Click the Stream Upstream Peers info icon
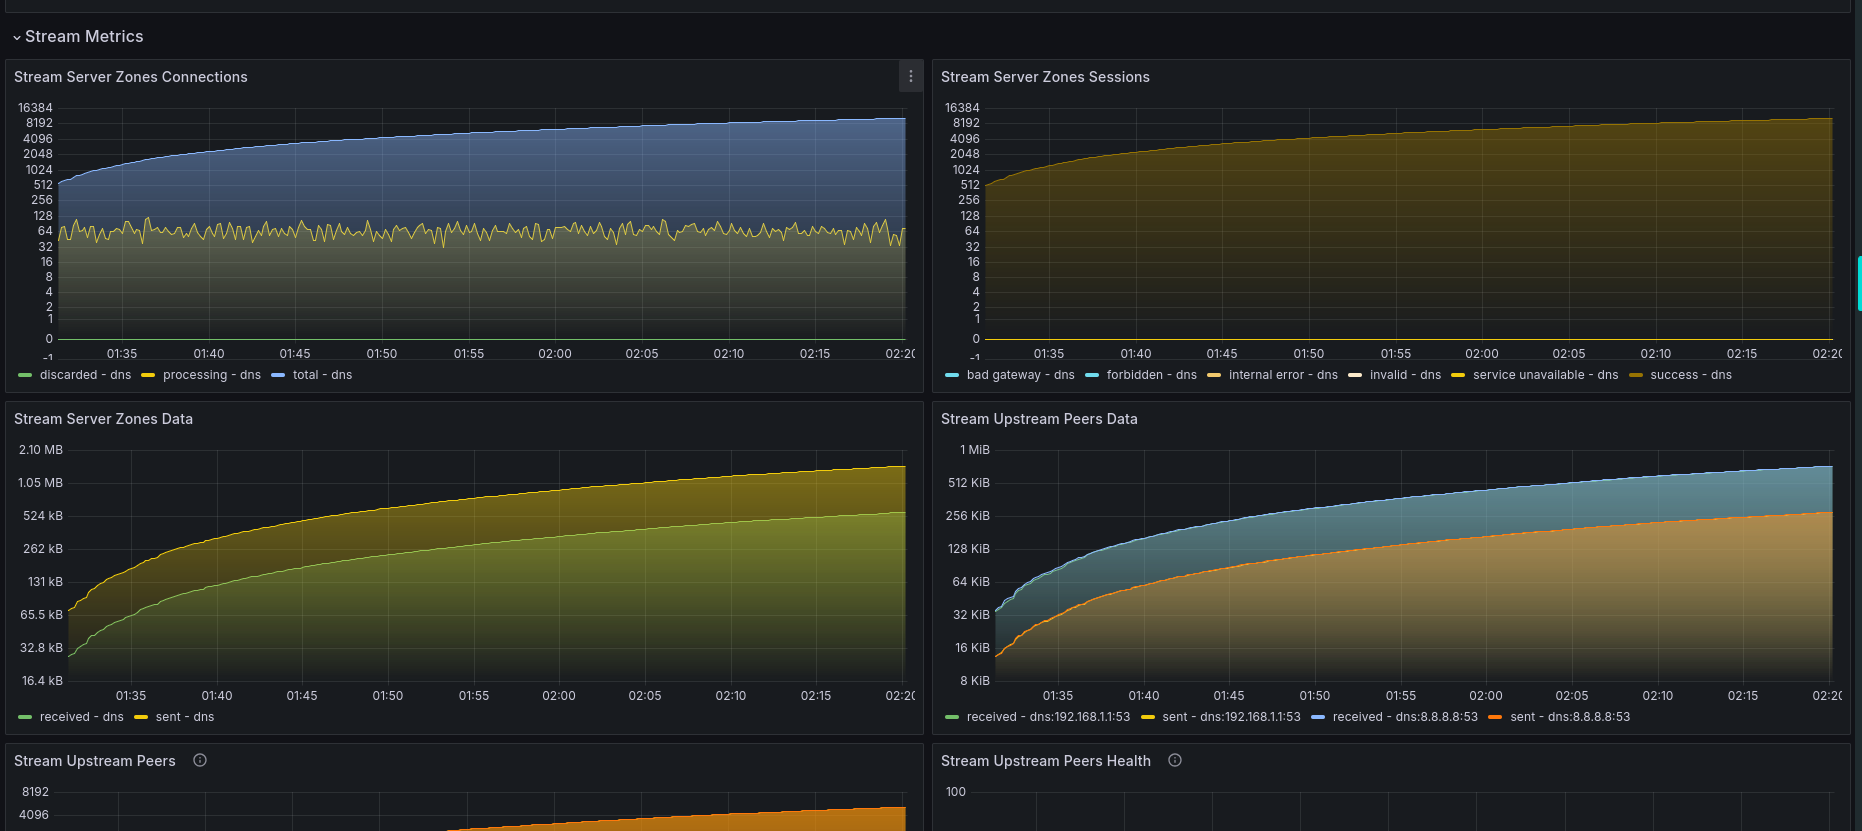Viewport: 1862px width, 831px height. [200, 760]
